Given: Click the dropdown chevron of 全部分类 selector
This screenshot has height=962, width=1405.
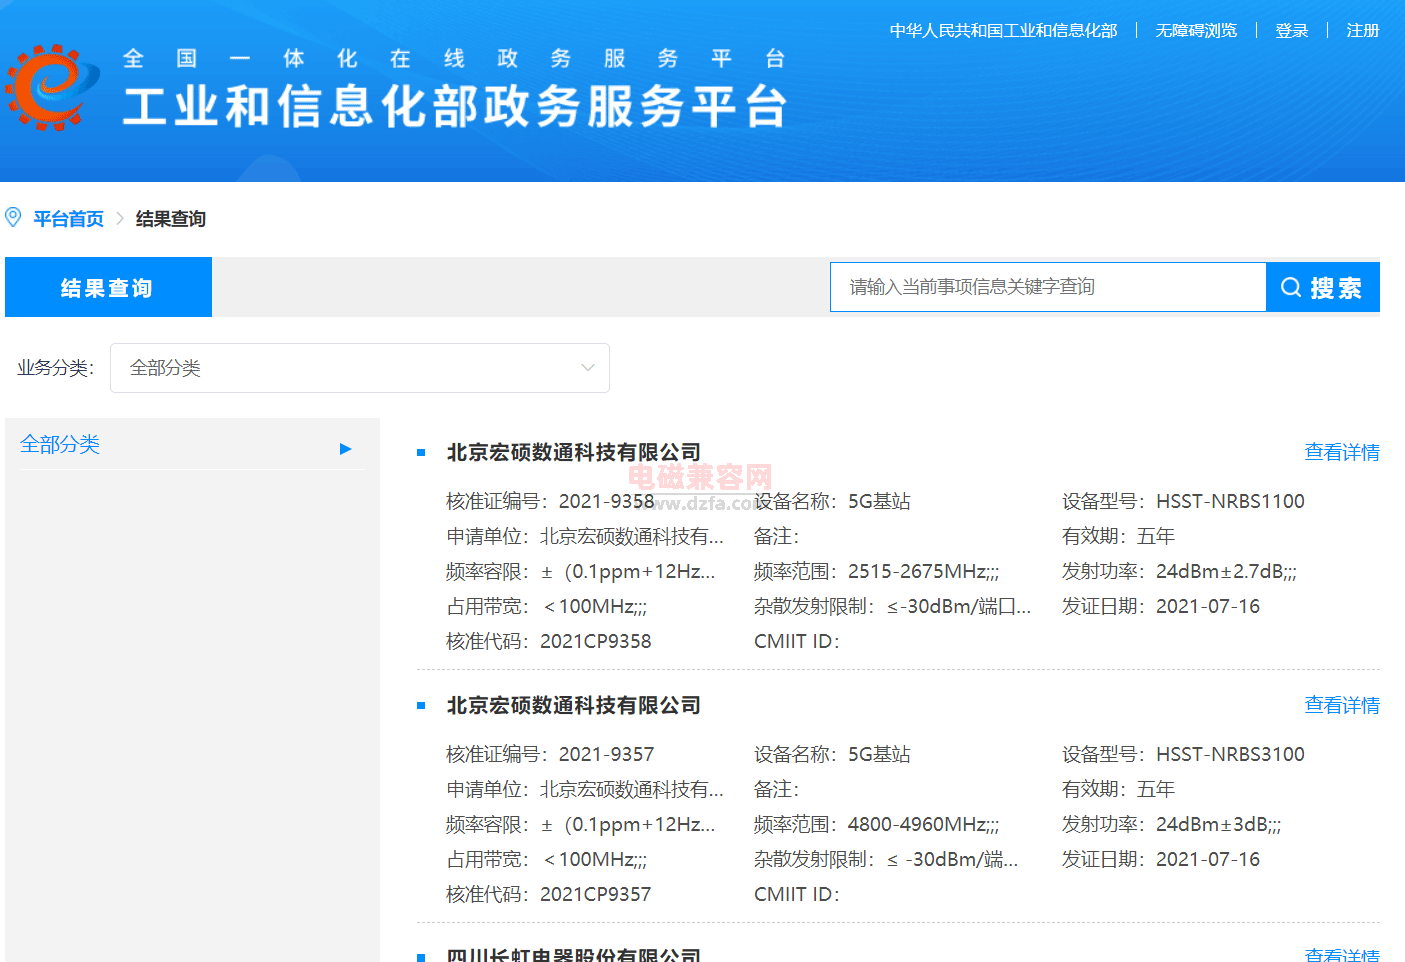Looking at the screenshot, I should pos(588,368).
